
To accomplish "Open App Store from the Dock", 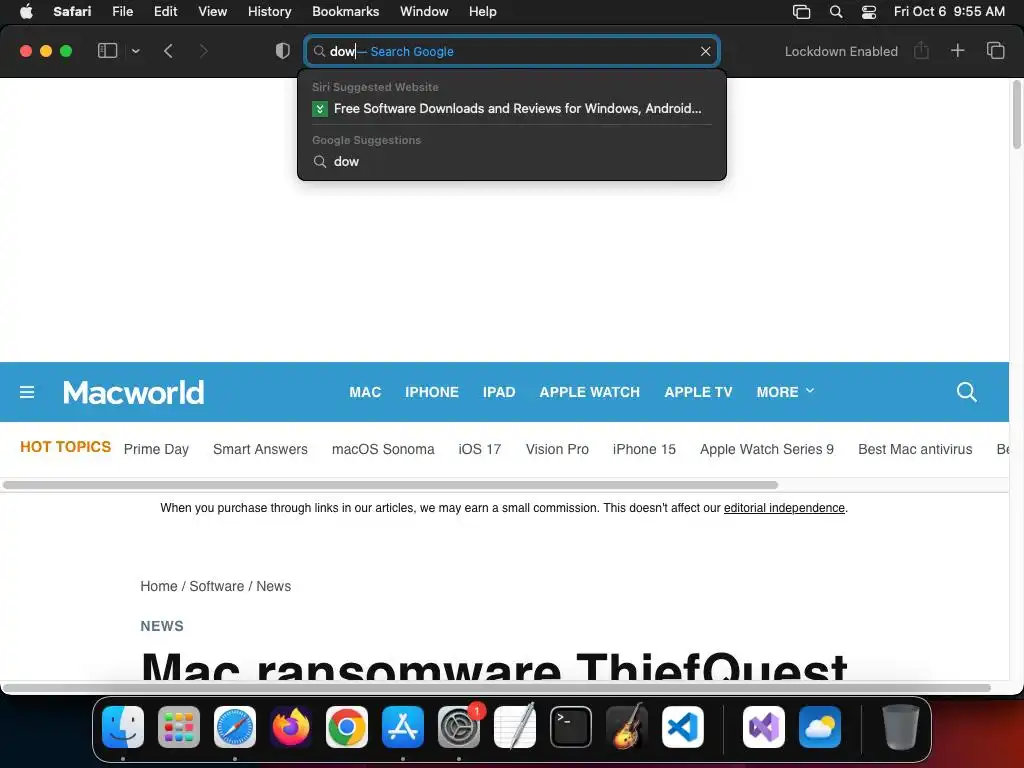I will tap(403, 727).
